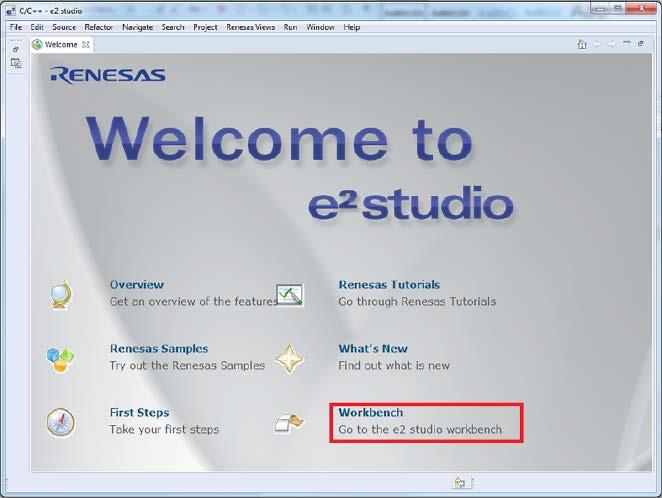This screenshot has height=498, width=662.
Task: Open the Window menu
Action: point(320,27)
